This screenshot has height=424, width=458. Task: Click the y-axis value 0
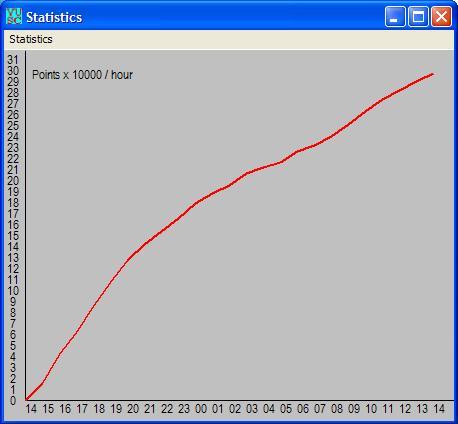click(x=13, y=401)
